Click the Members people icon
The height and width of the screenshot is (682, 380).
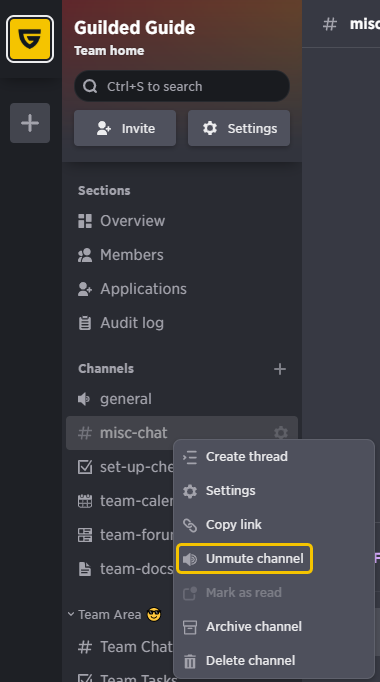(85, 255)
